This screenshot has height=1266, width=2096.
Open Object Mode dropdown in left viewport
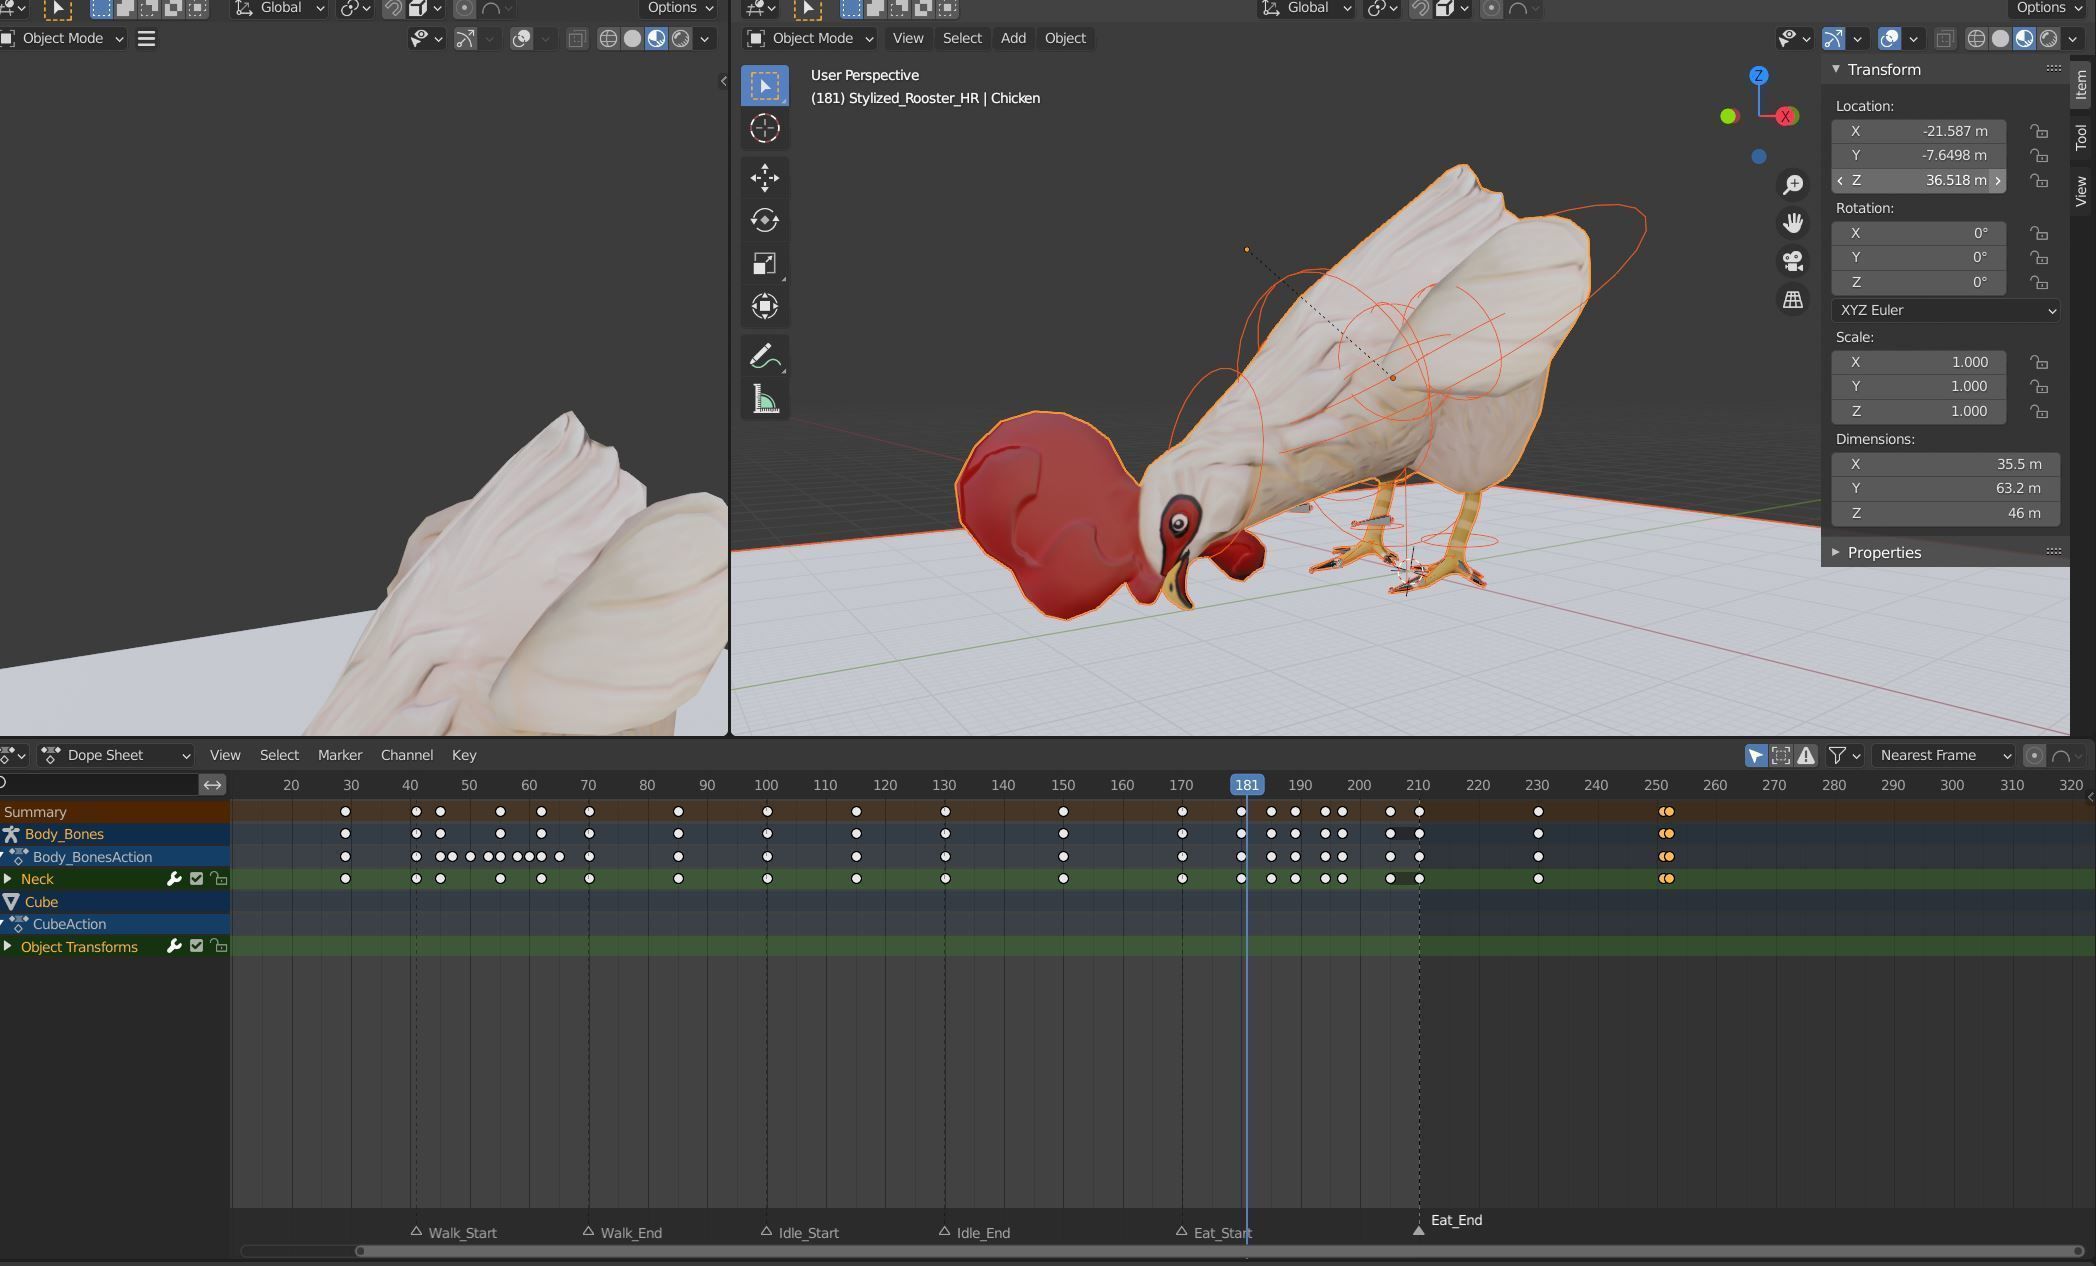(62, 38)
